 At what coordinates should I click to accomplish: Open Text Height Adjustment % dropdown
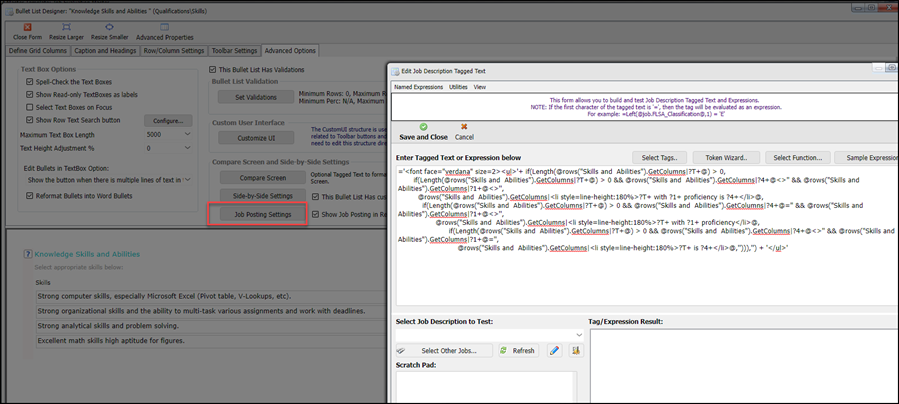(x=187, y=148)
